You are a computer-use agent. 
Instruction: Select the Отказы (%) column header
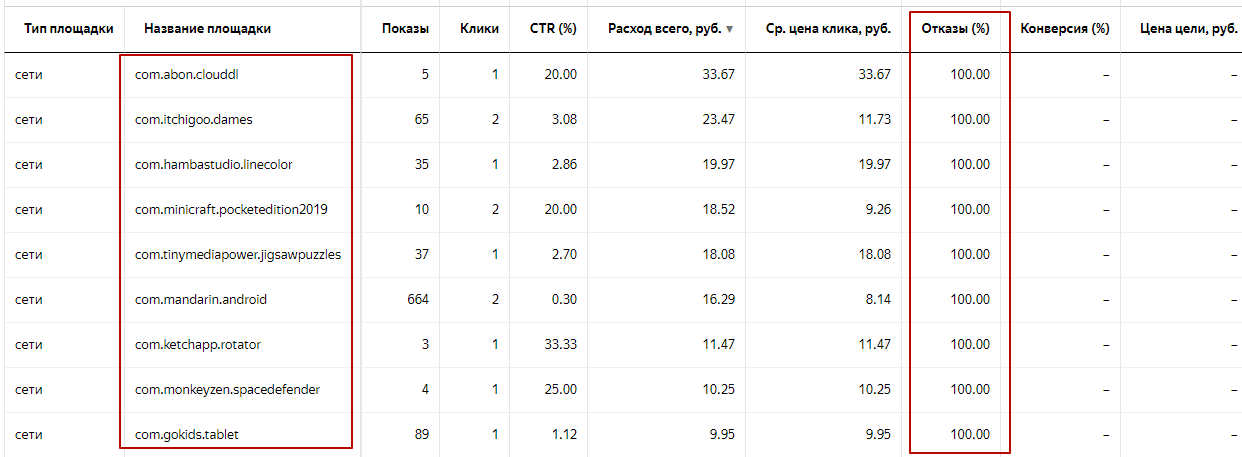pos(954,29)
